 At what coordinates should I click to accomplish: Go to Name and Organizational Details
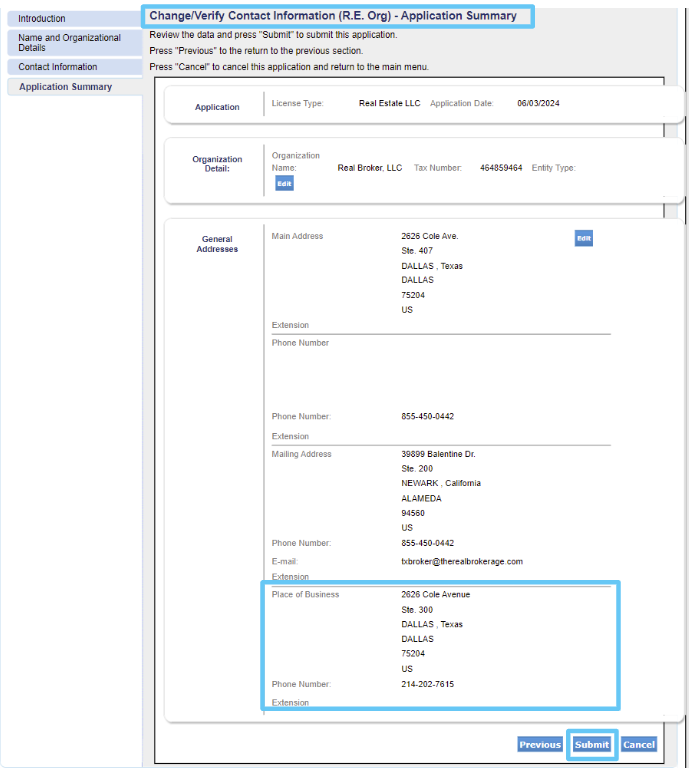coord(74,43)
